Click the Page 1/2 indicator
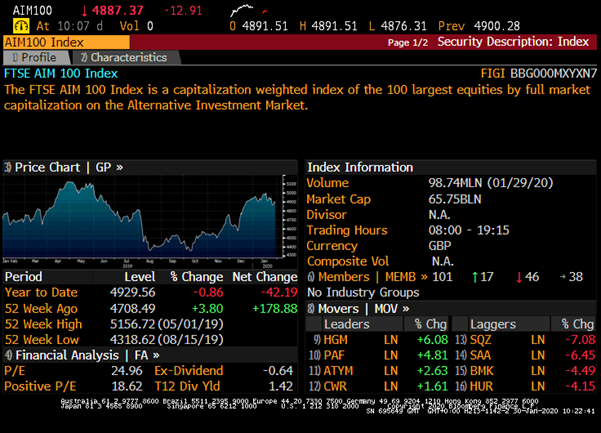 408,42
